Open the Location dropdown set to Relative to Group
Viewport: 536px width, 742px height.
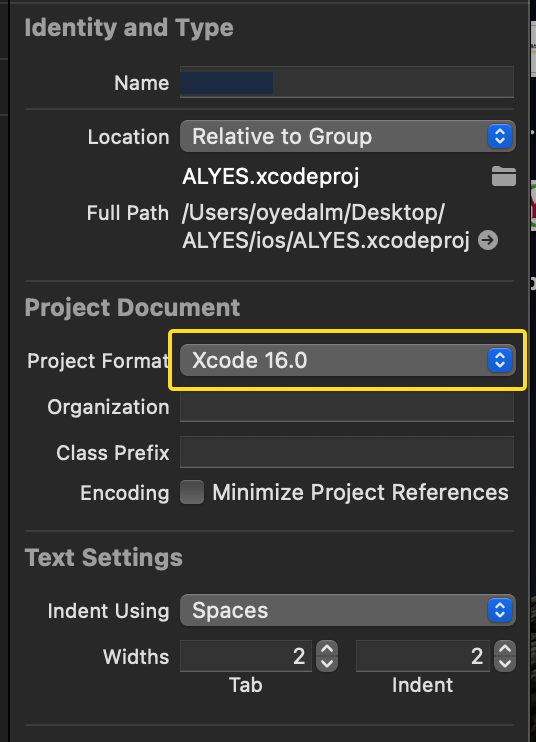click(348, 136)
